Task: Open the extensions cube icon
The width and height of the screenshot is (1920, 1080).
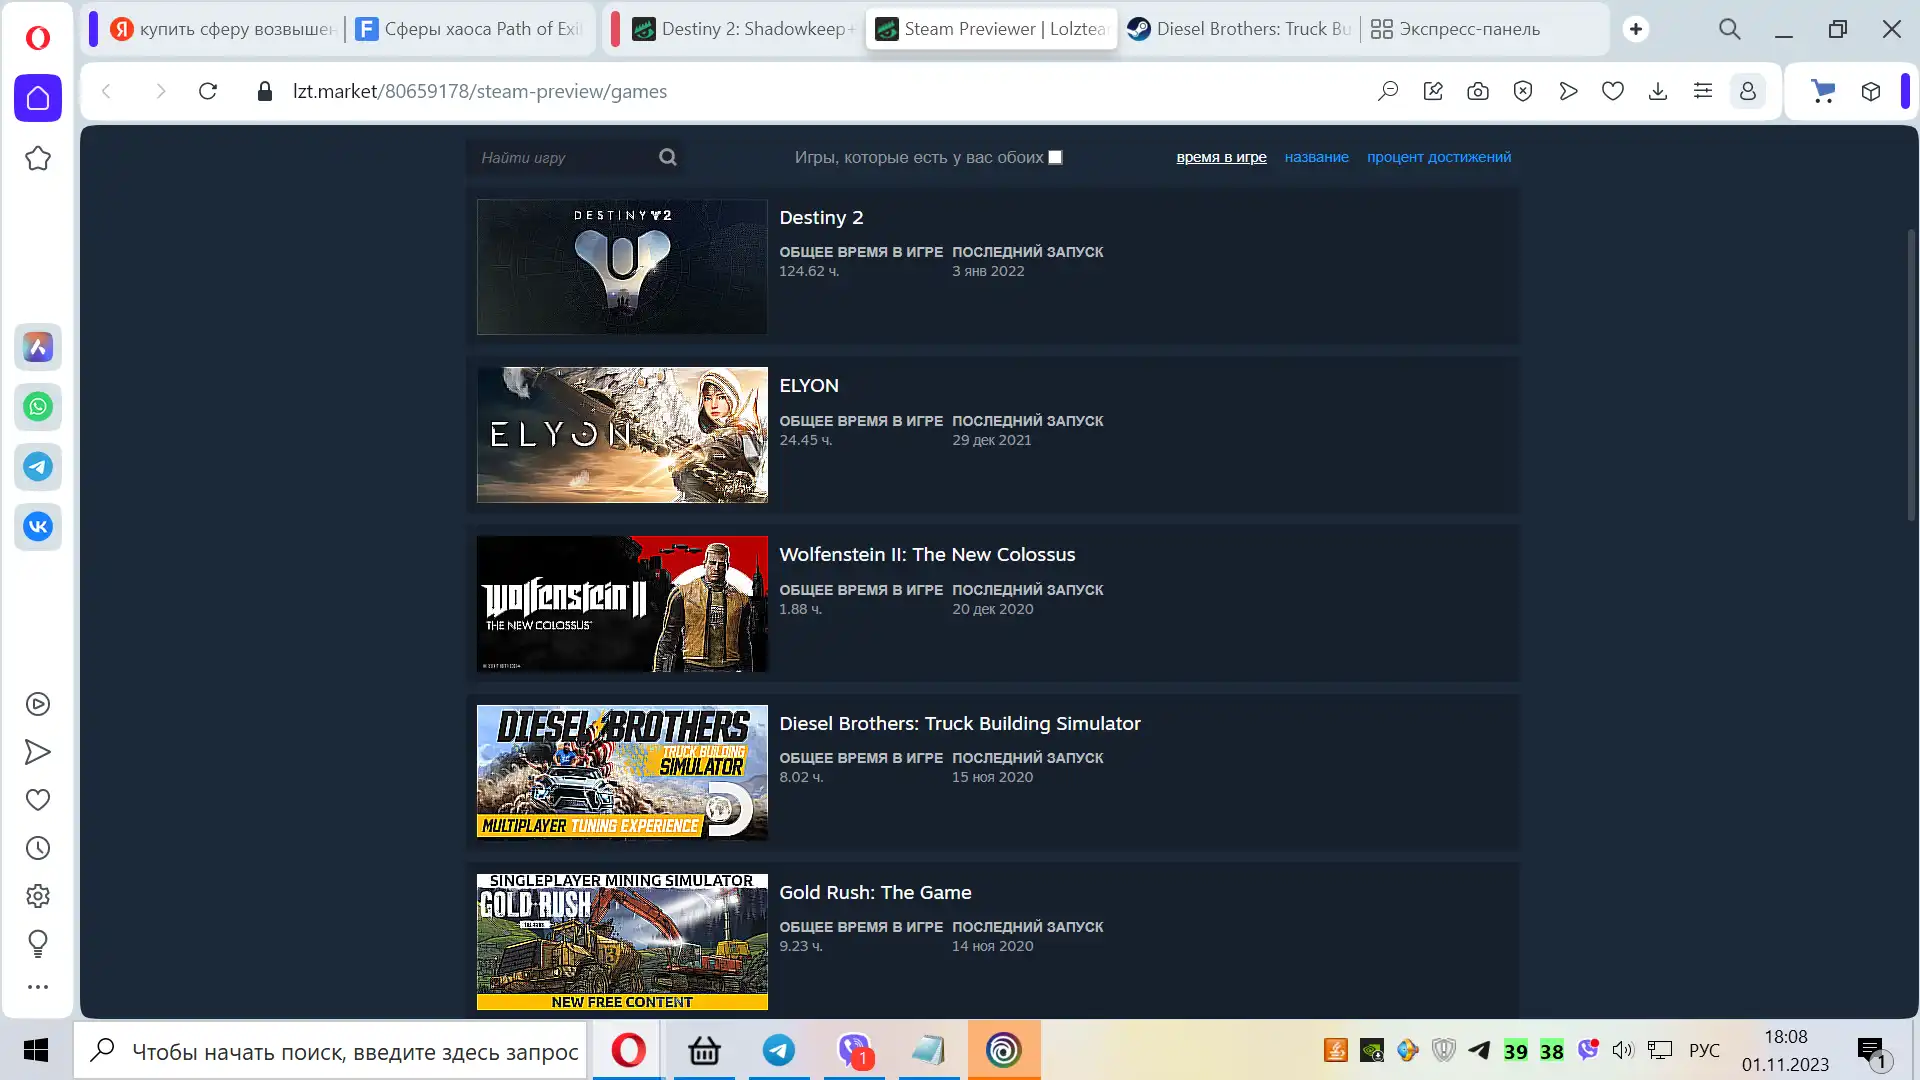Action: 1871,91
